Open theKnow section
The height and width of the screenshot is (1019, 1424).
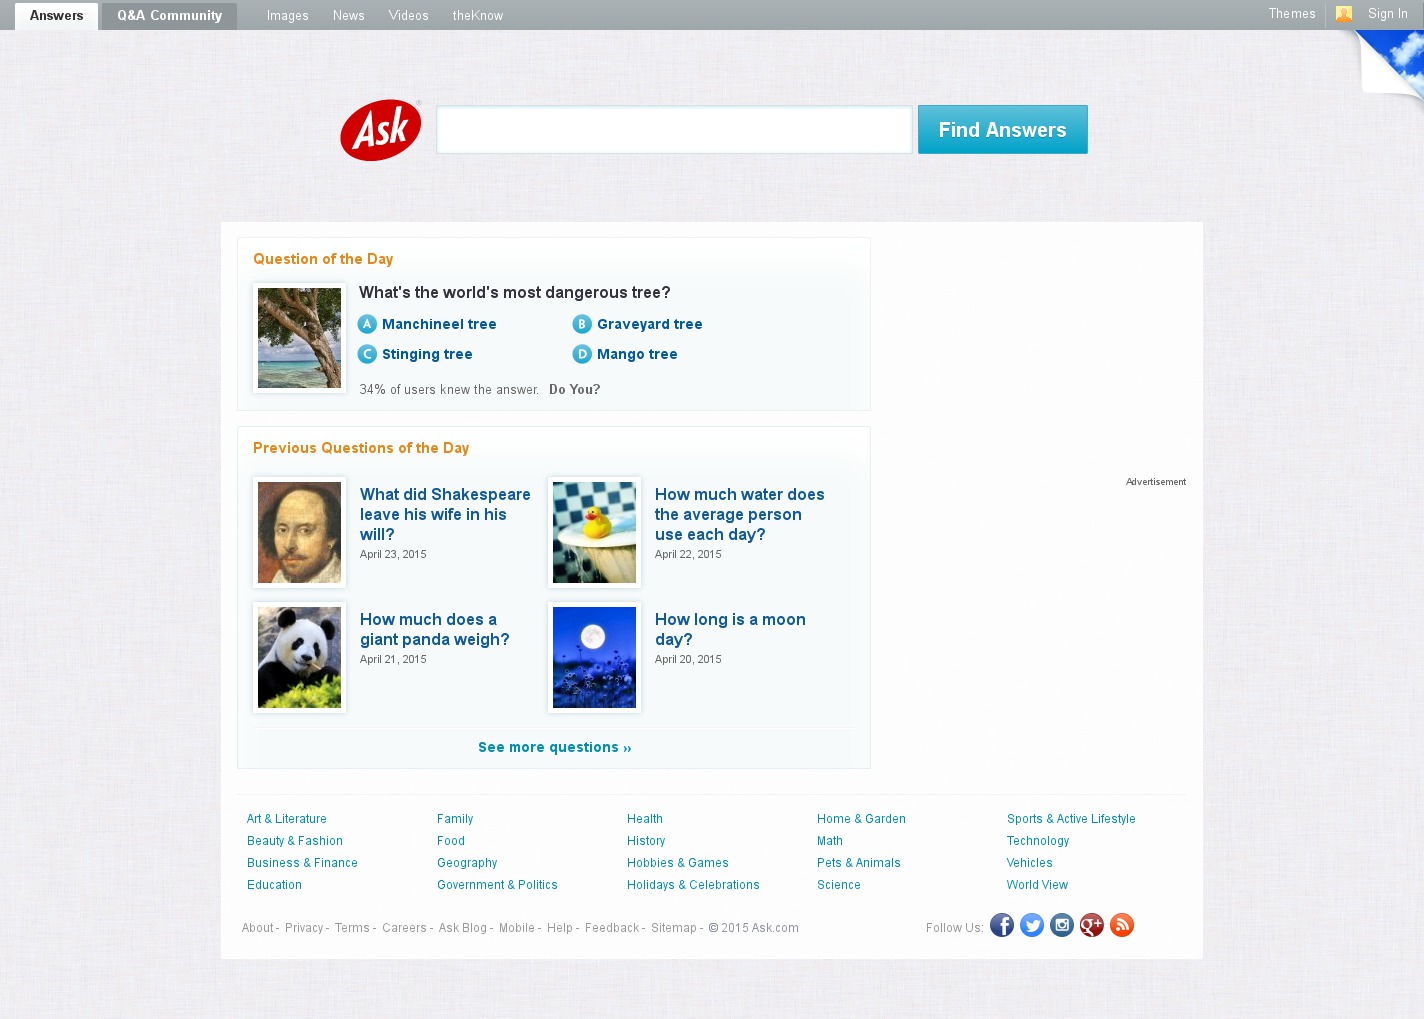478,16
